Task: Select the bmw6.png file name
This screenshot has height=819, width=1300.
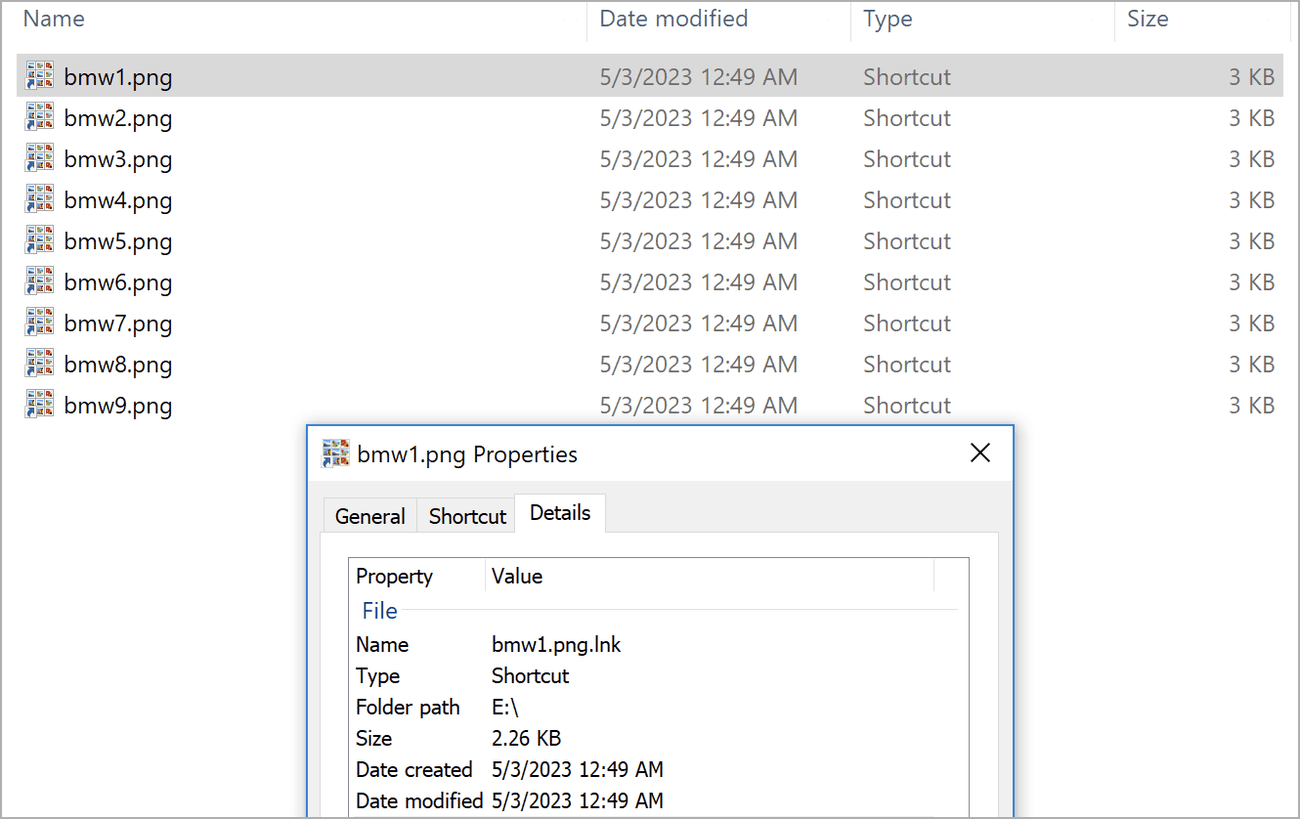Action: click(x=118, y=282)
